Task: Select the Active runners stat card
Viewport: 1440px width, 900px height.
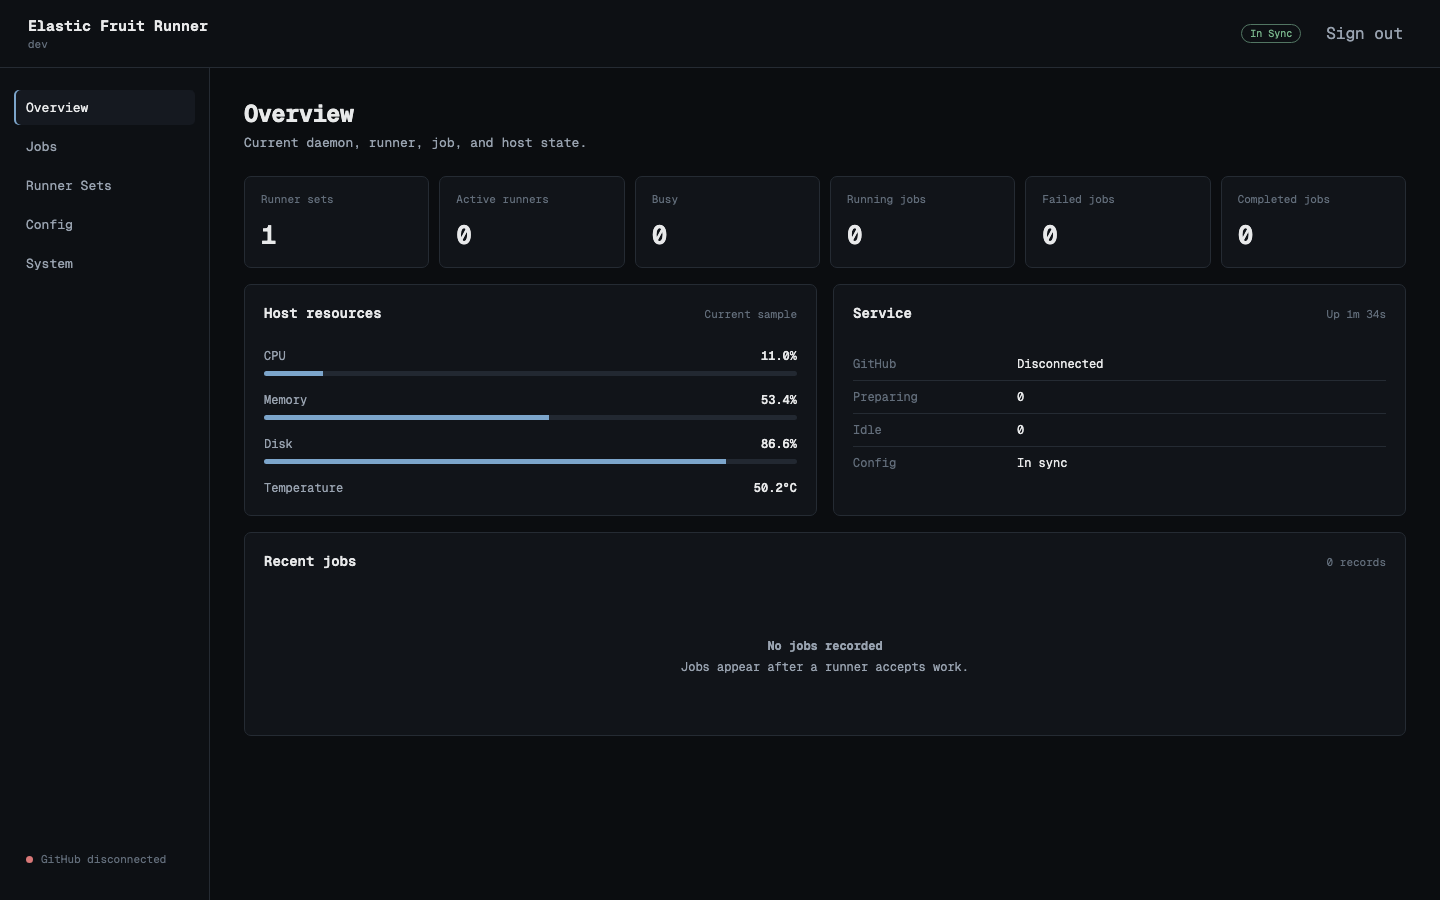Action: click(532, 222)
